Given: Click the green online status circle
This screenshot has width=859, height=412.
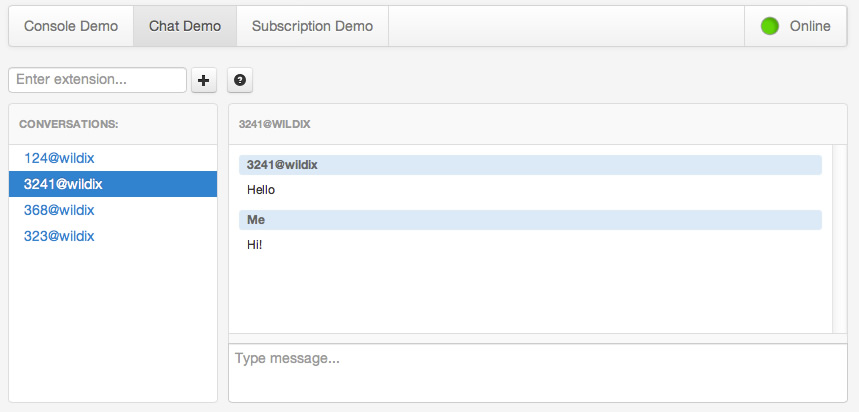Looking at the screenshot, I should (769, 26).
